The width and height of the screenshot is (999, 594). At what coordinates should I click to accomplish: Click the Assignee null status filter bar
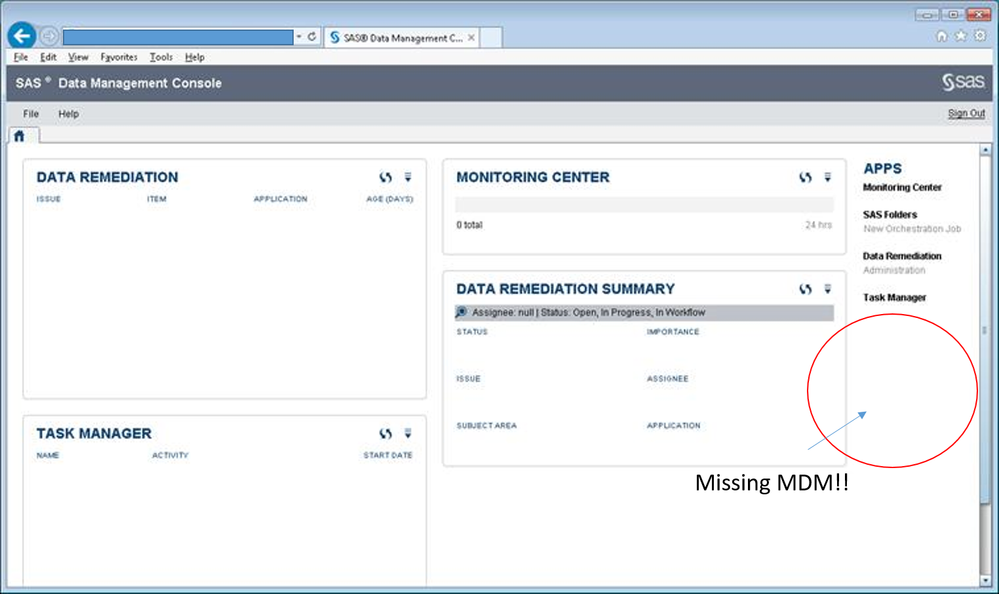click(x=644, y=312)
